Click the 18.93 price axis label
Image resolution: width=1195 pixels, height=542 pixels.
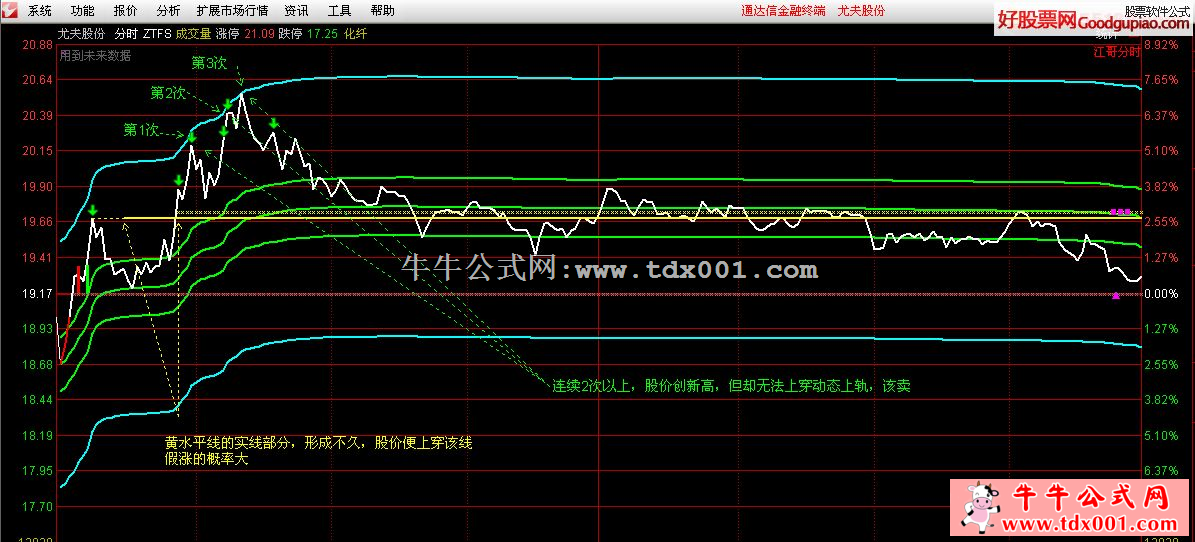tap(36, 329)
